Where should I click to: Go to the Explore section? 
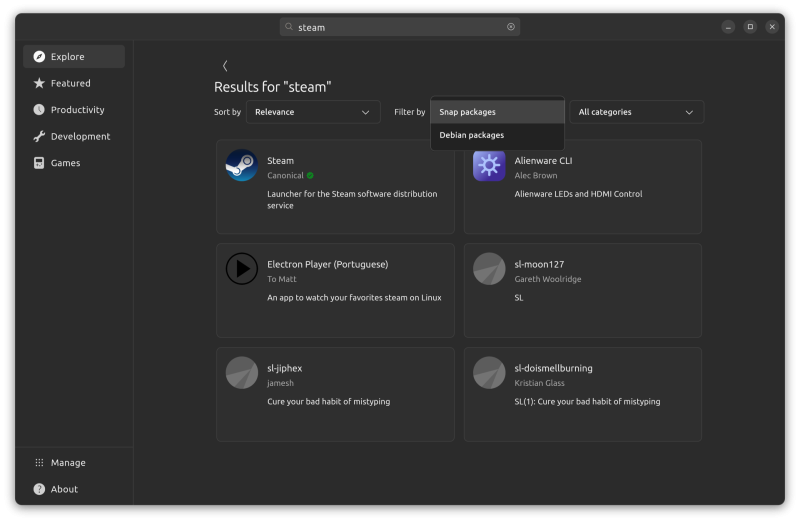coord(74,57)
